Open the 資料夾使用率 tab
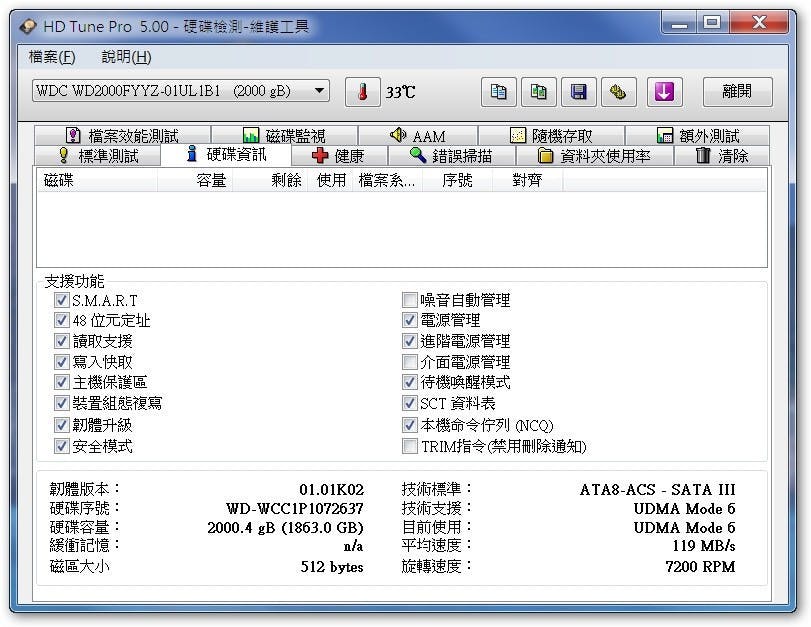811x627 pixels. coord(594,156)
